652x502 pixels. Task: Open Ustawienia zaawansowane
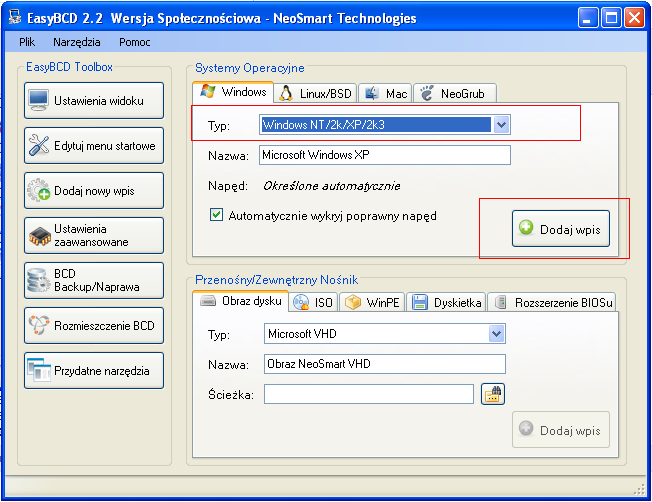pyautogui.click(x=94, y=235)
